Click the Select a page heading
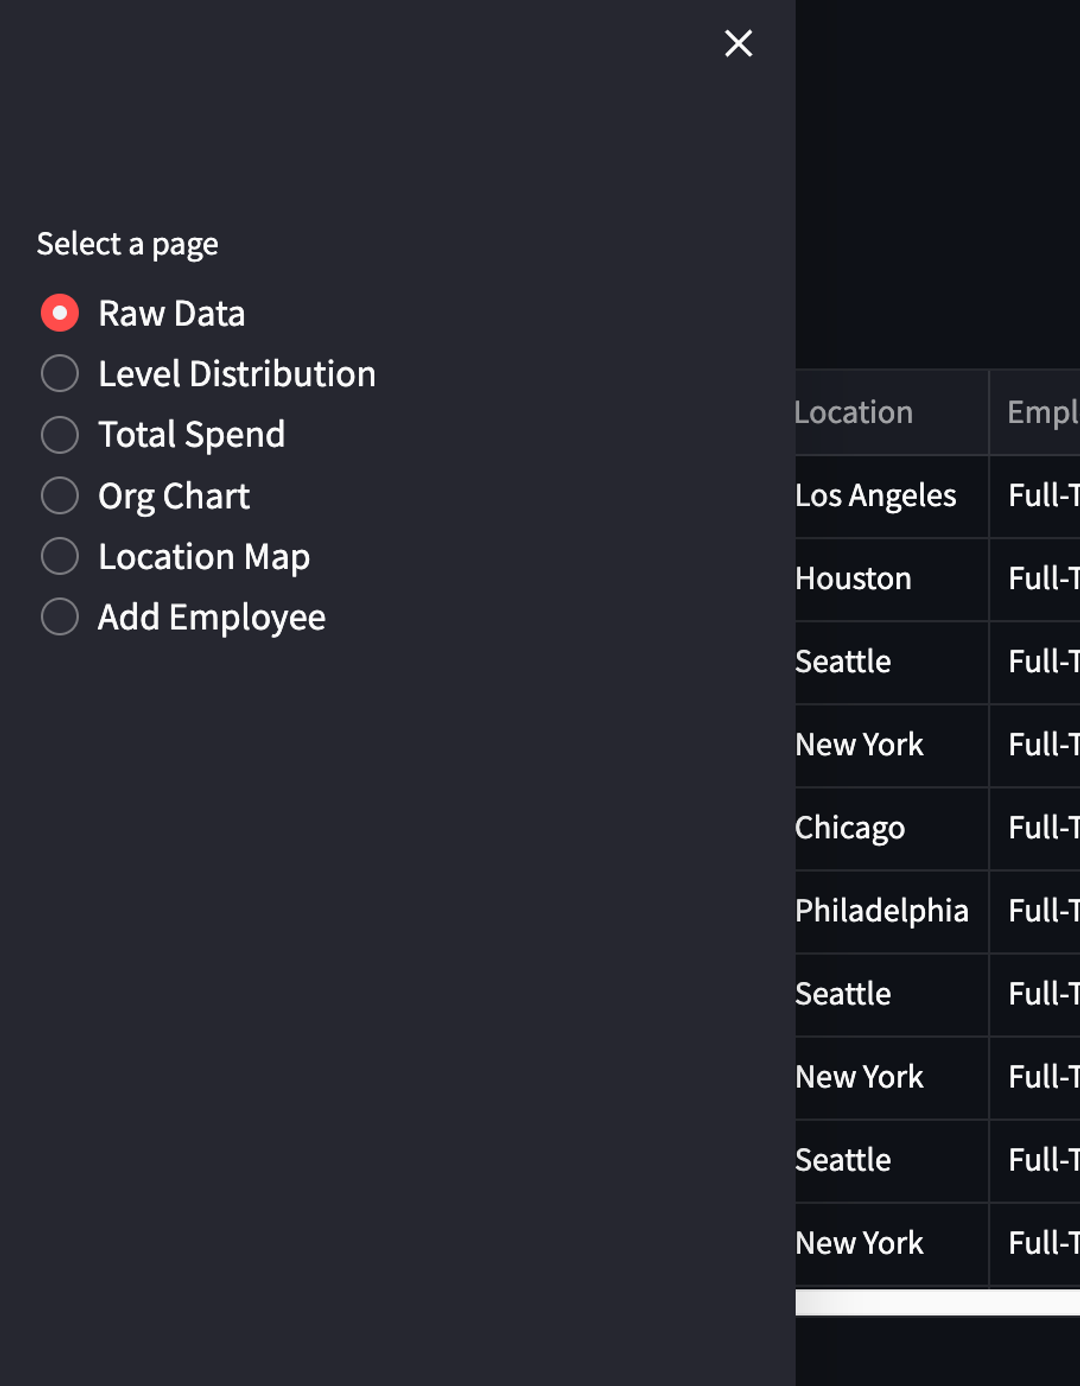 pos(127,244)
